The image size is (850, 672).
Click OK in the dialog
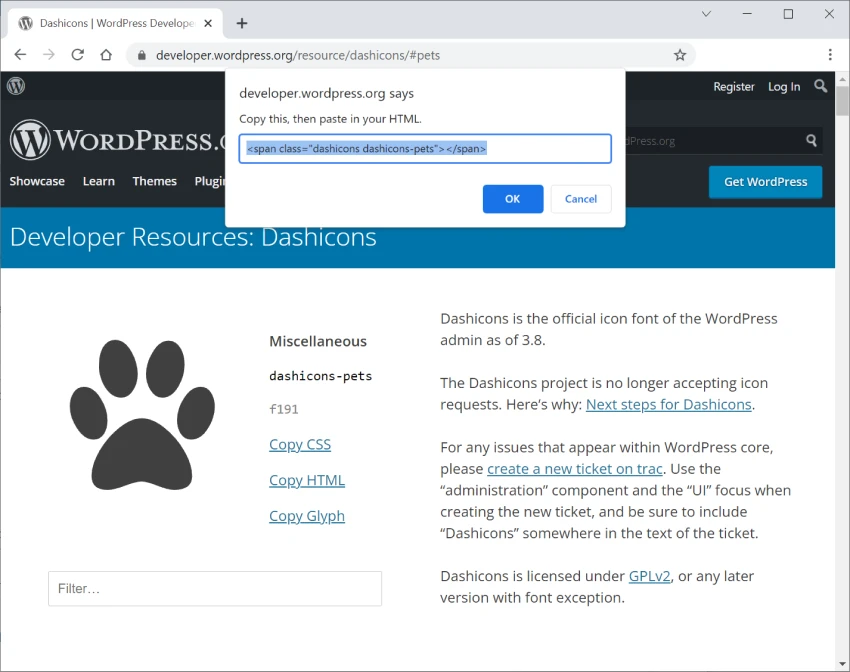coord(513,199)
